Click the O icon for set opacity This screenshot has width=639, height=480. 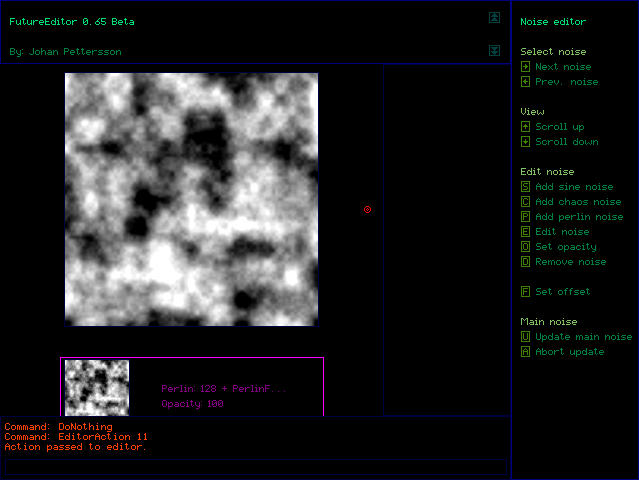525,247
